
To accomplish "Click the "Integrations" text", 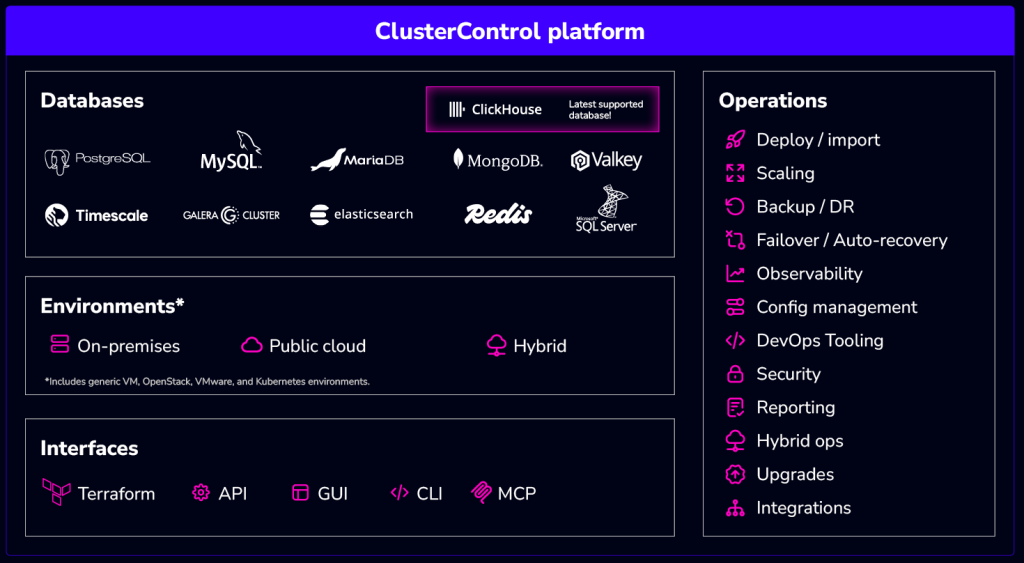I will pos(804,507).
